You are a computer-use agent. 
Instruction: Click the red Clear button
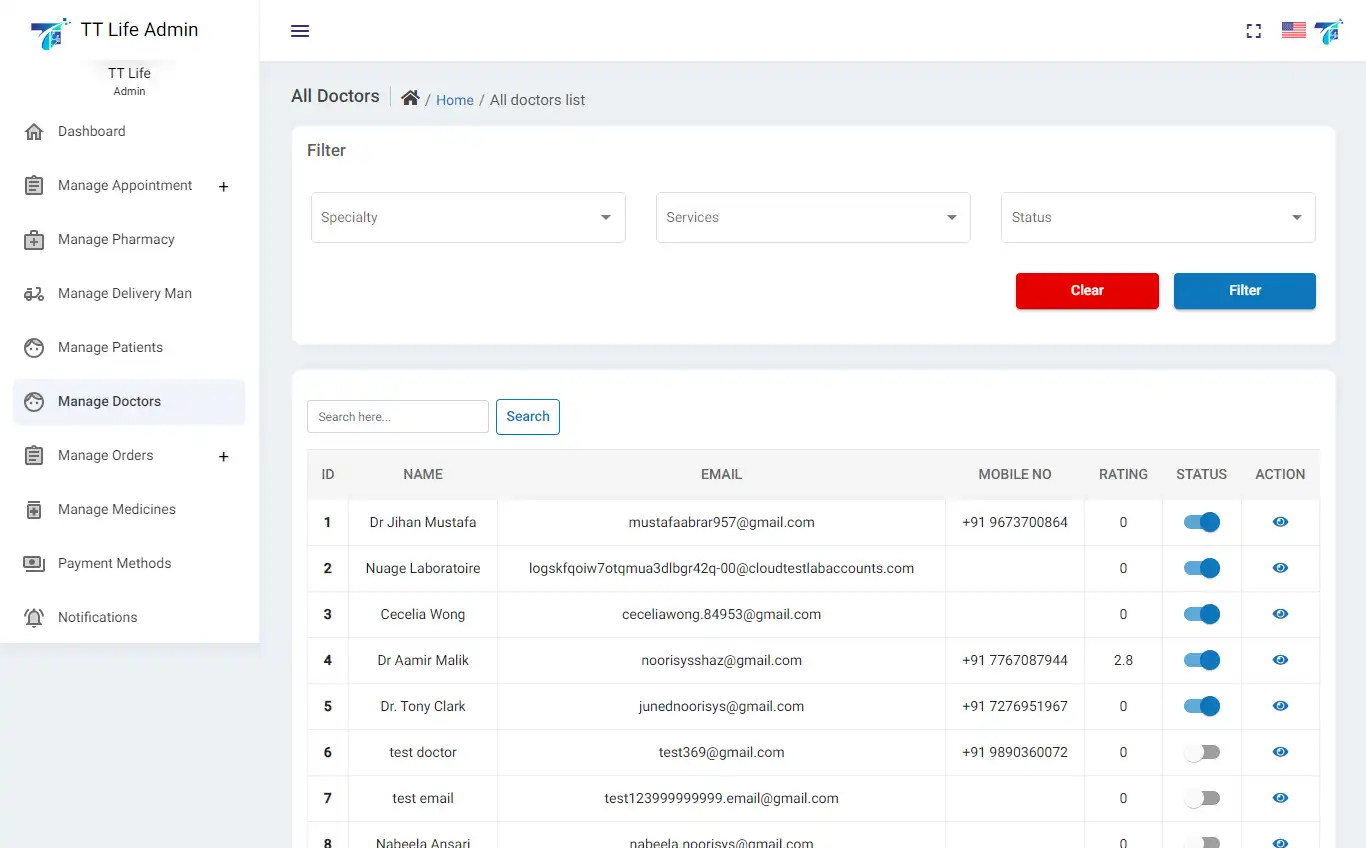click(x=1087, y=291)
